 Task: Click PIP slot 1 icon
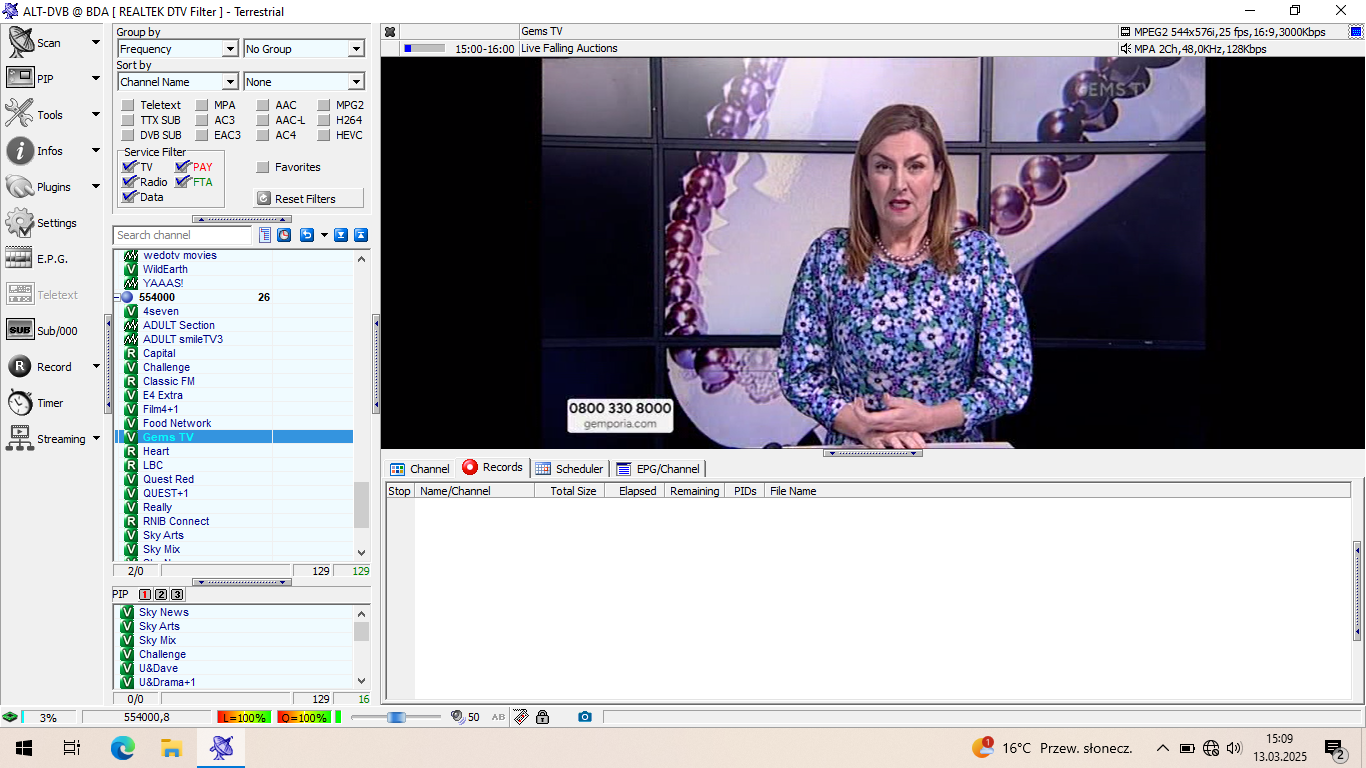pos(145,594)
